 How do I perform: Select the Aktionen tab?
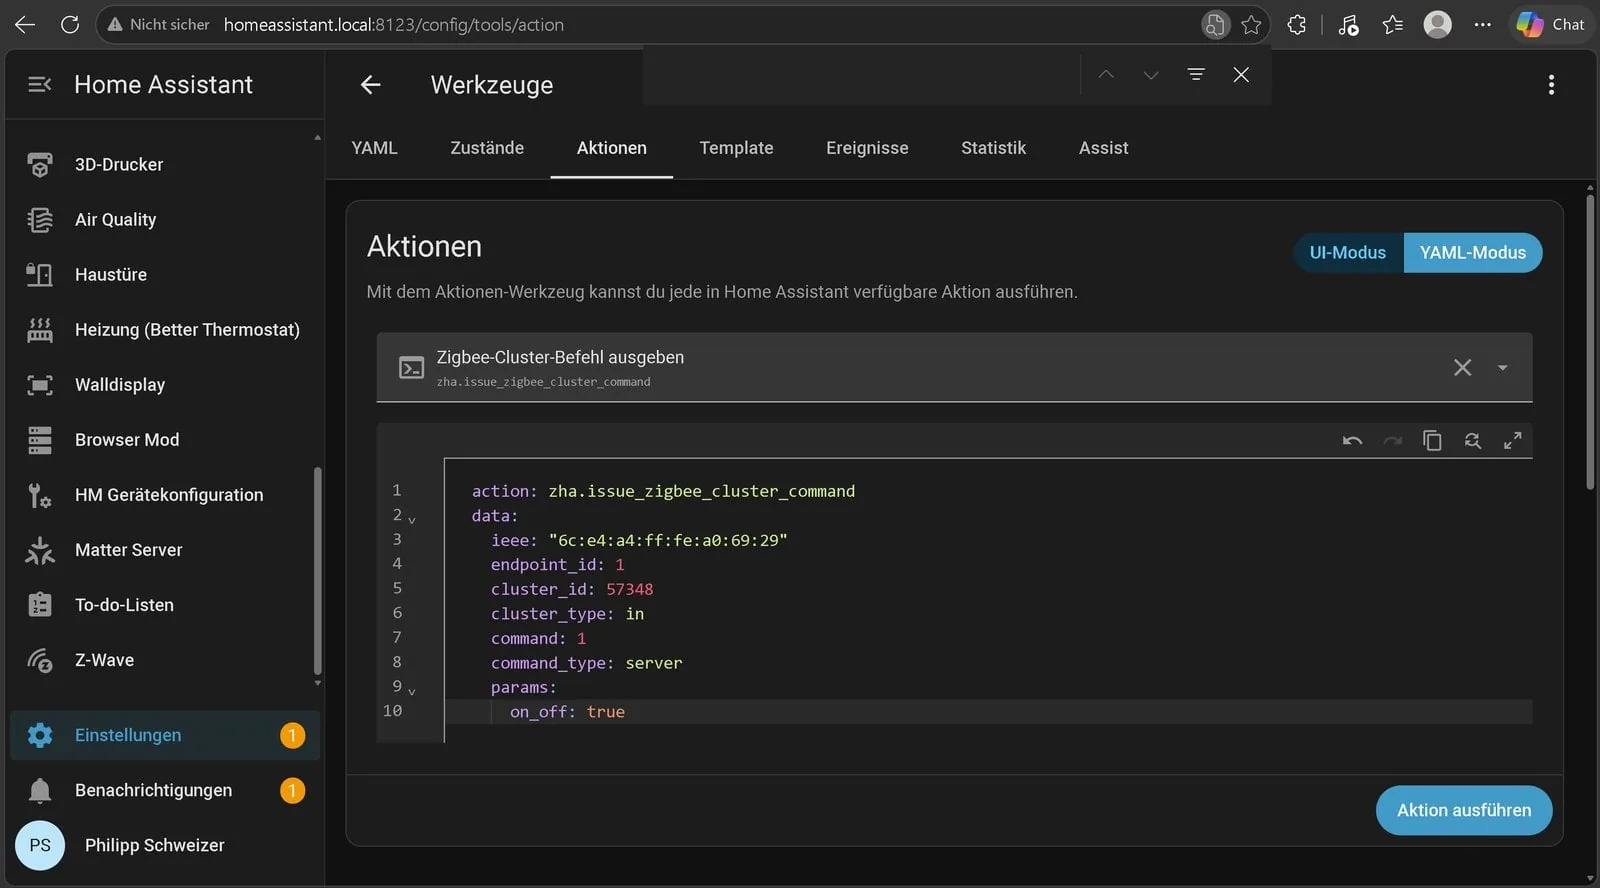(612, 148)
